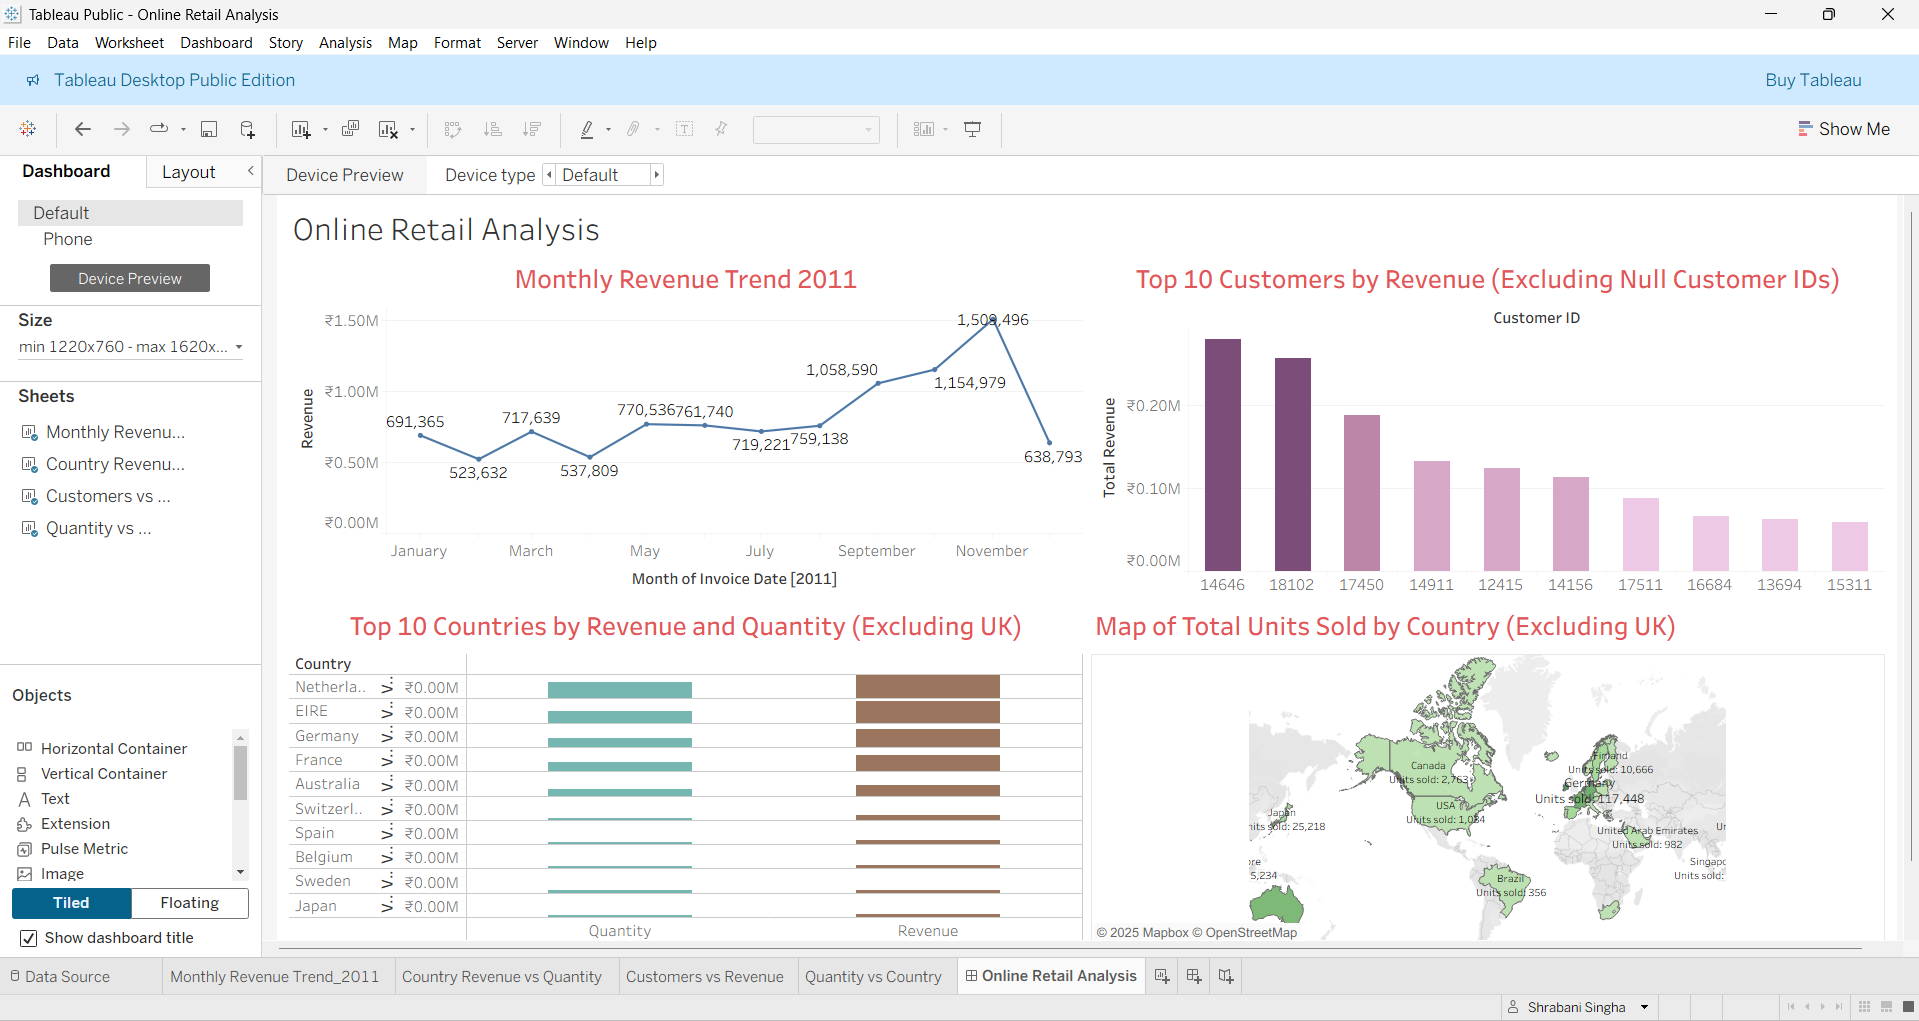The image size is (1919, 1021).
Task: Click the Duplicate sheet toolbar icon
Action: pos(350,129)
